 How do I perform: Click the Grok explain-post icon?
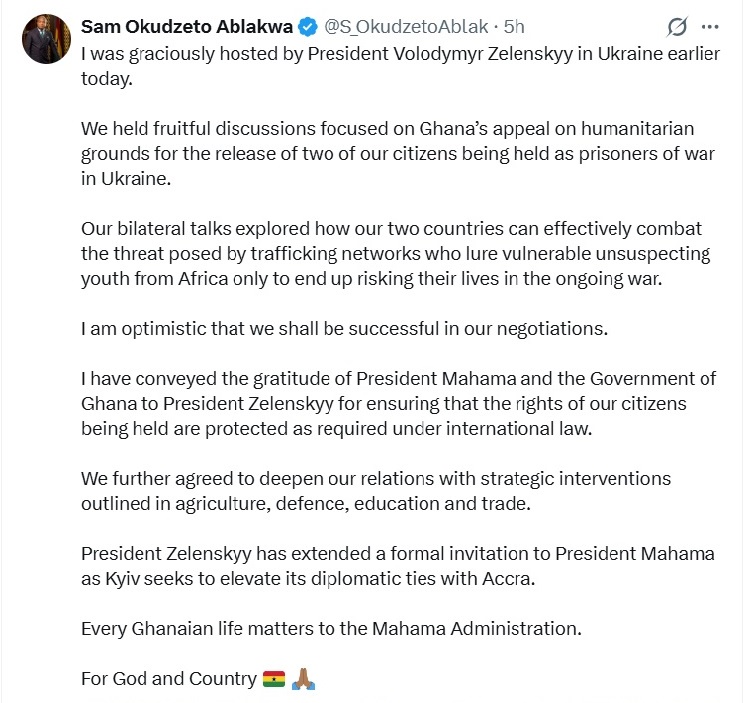click(676, 26)
